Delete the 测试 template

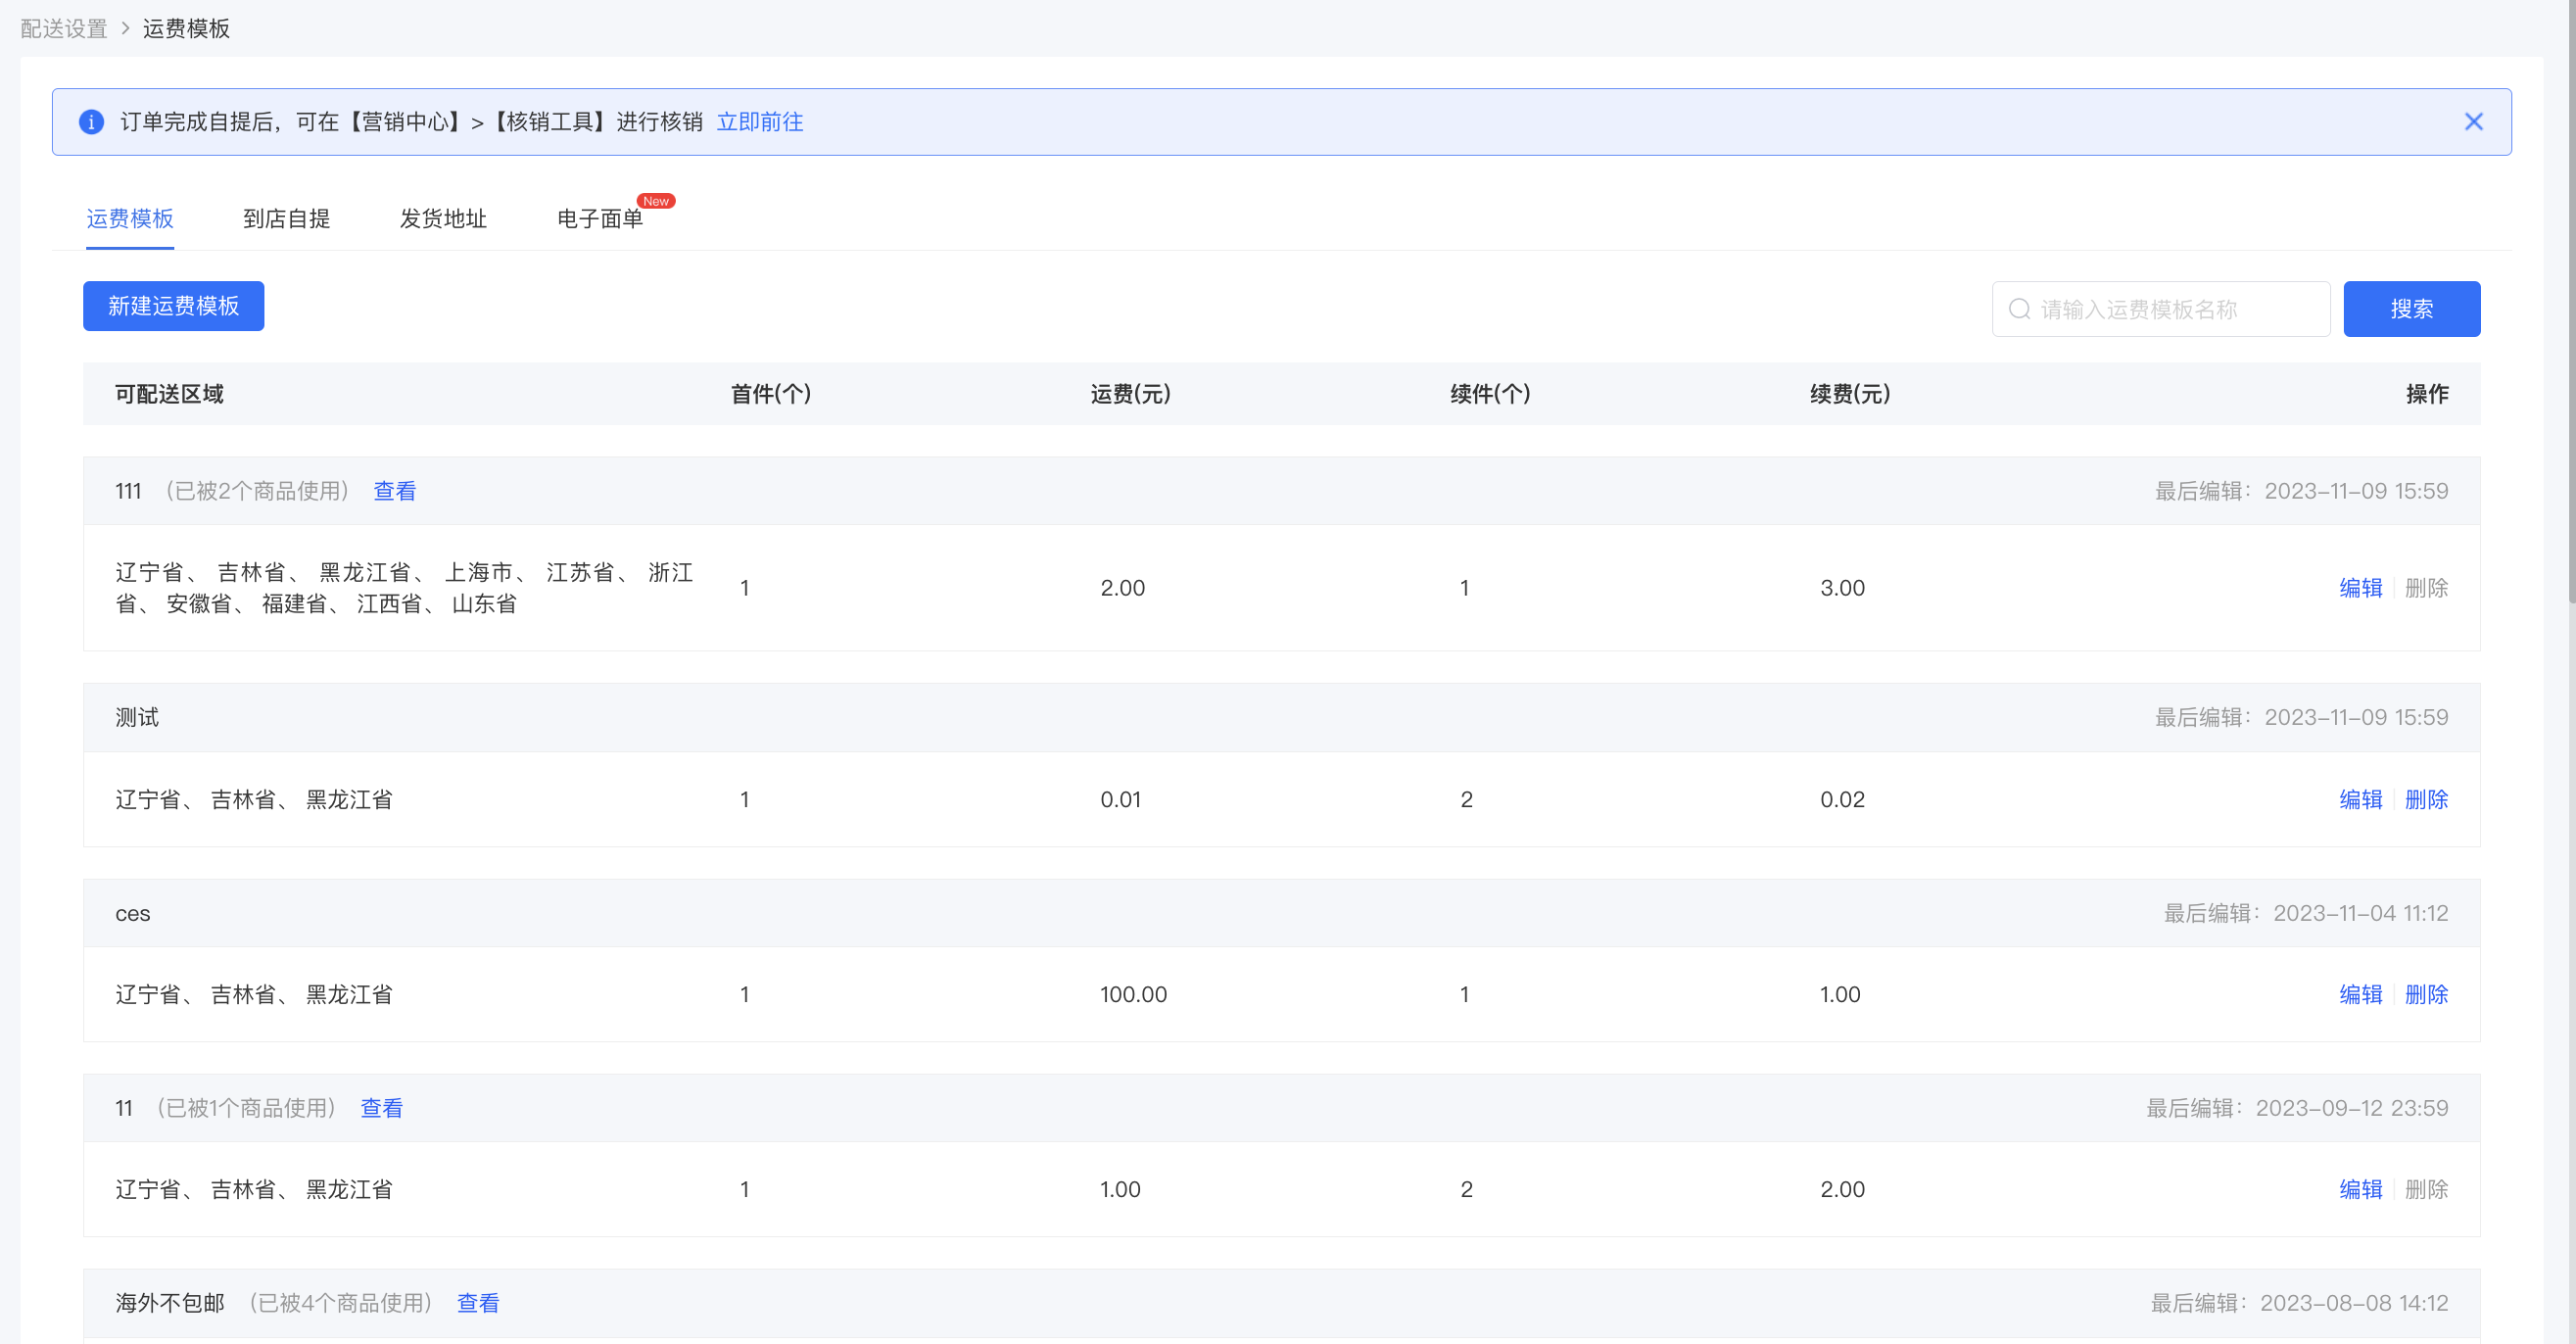[x=2426, y=799]
